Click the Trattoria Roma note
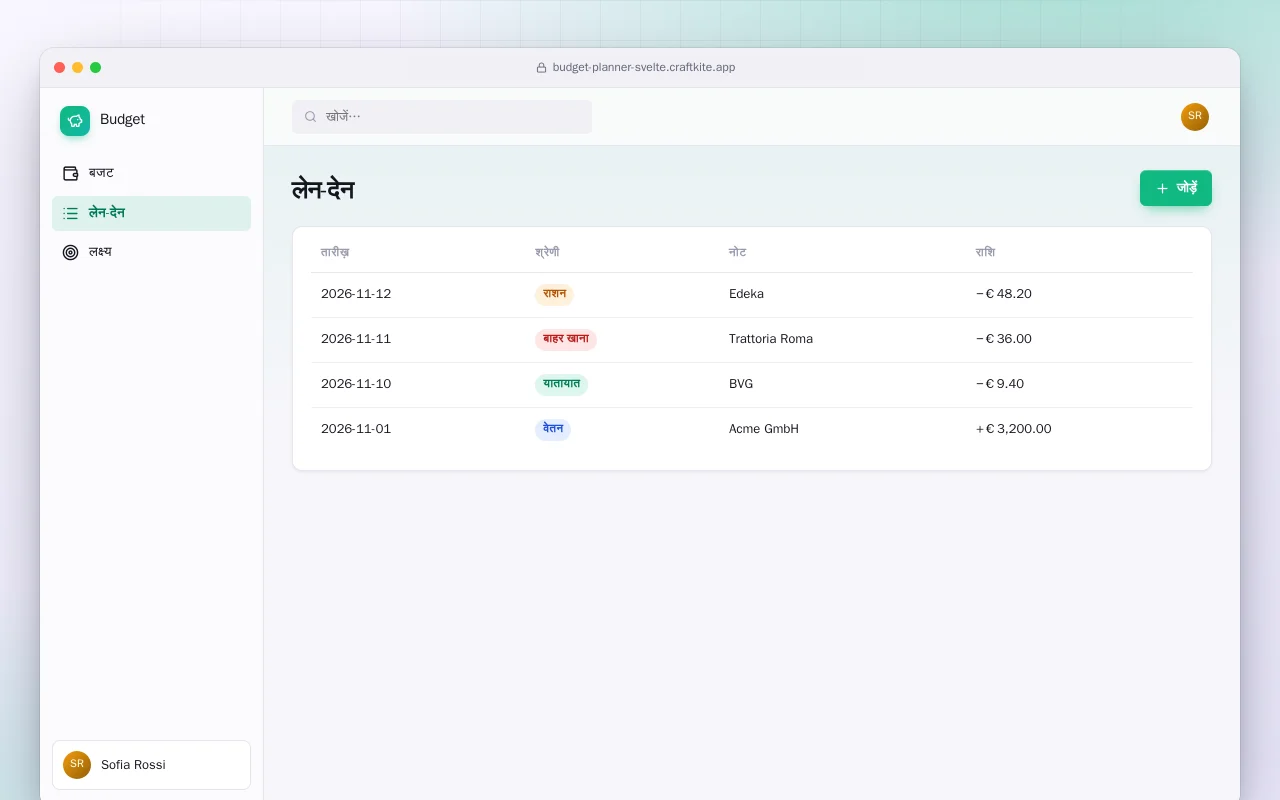This screenshot has width=1280, height=800. coord(771,339)
